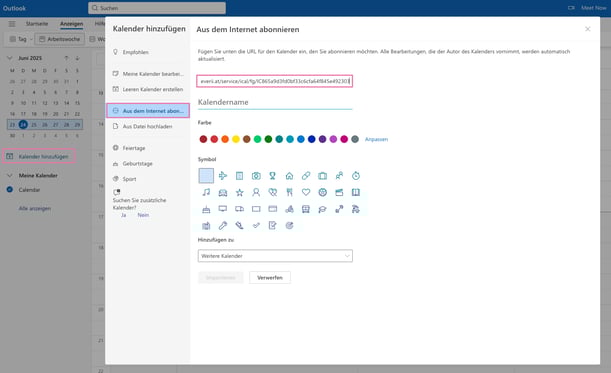This screenshot has height=373, width=611.
Task: Collapse the Meine Kalender group
Action: (10, 176)
